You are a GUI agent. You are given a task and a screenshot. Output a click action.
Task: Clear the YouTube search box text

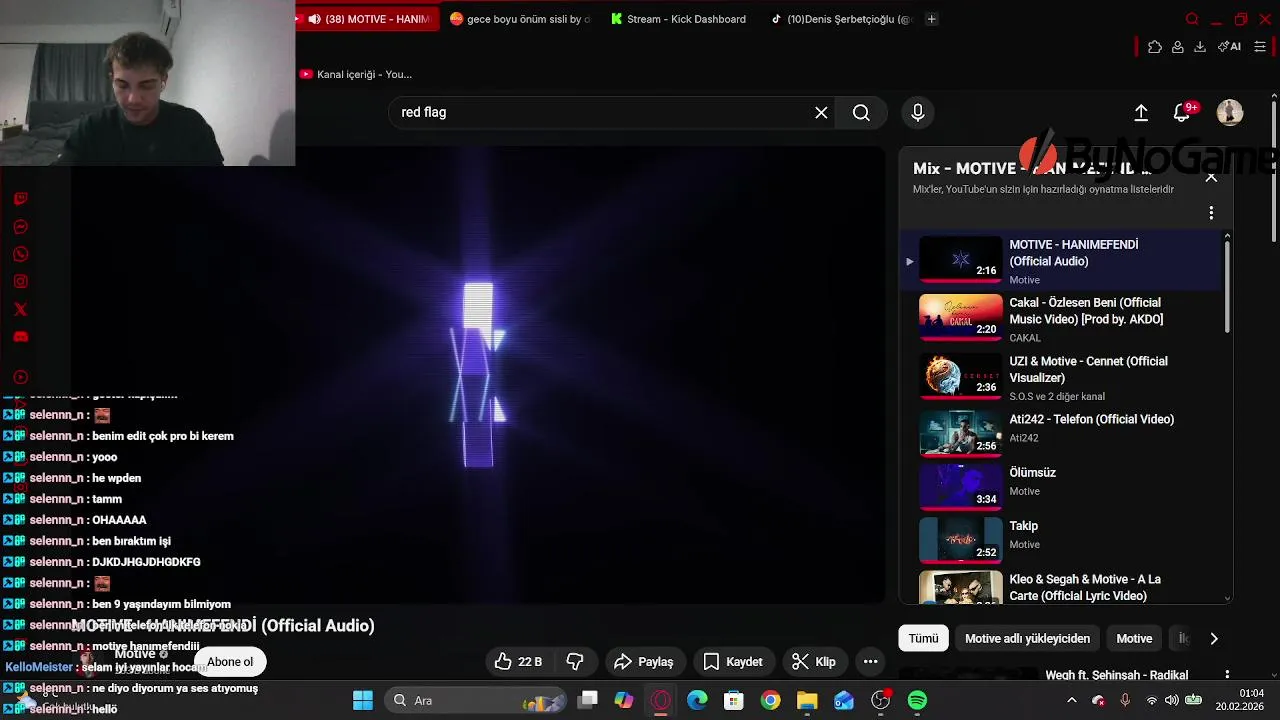[x=821, y=113]
